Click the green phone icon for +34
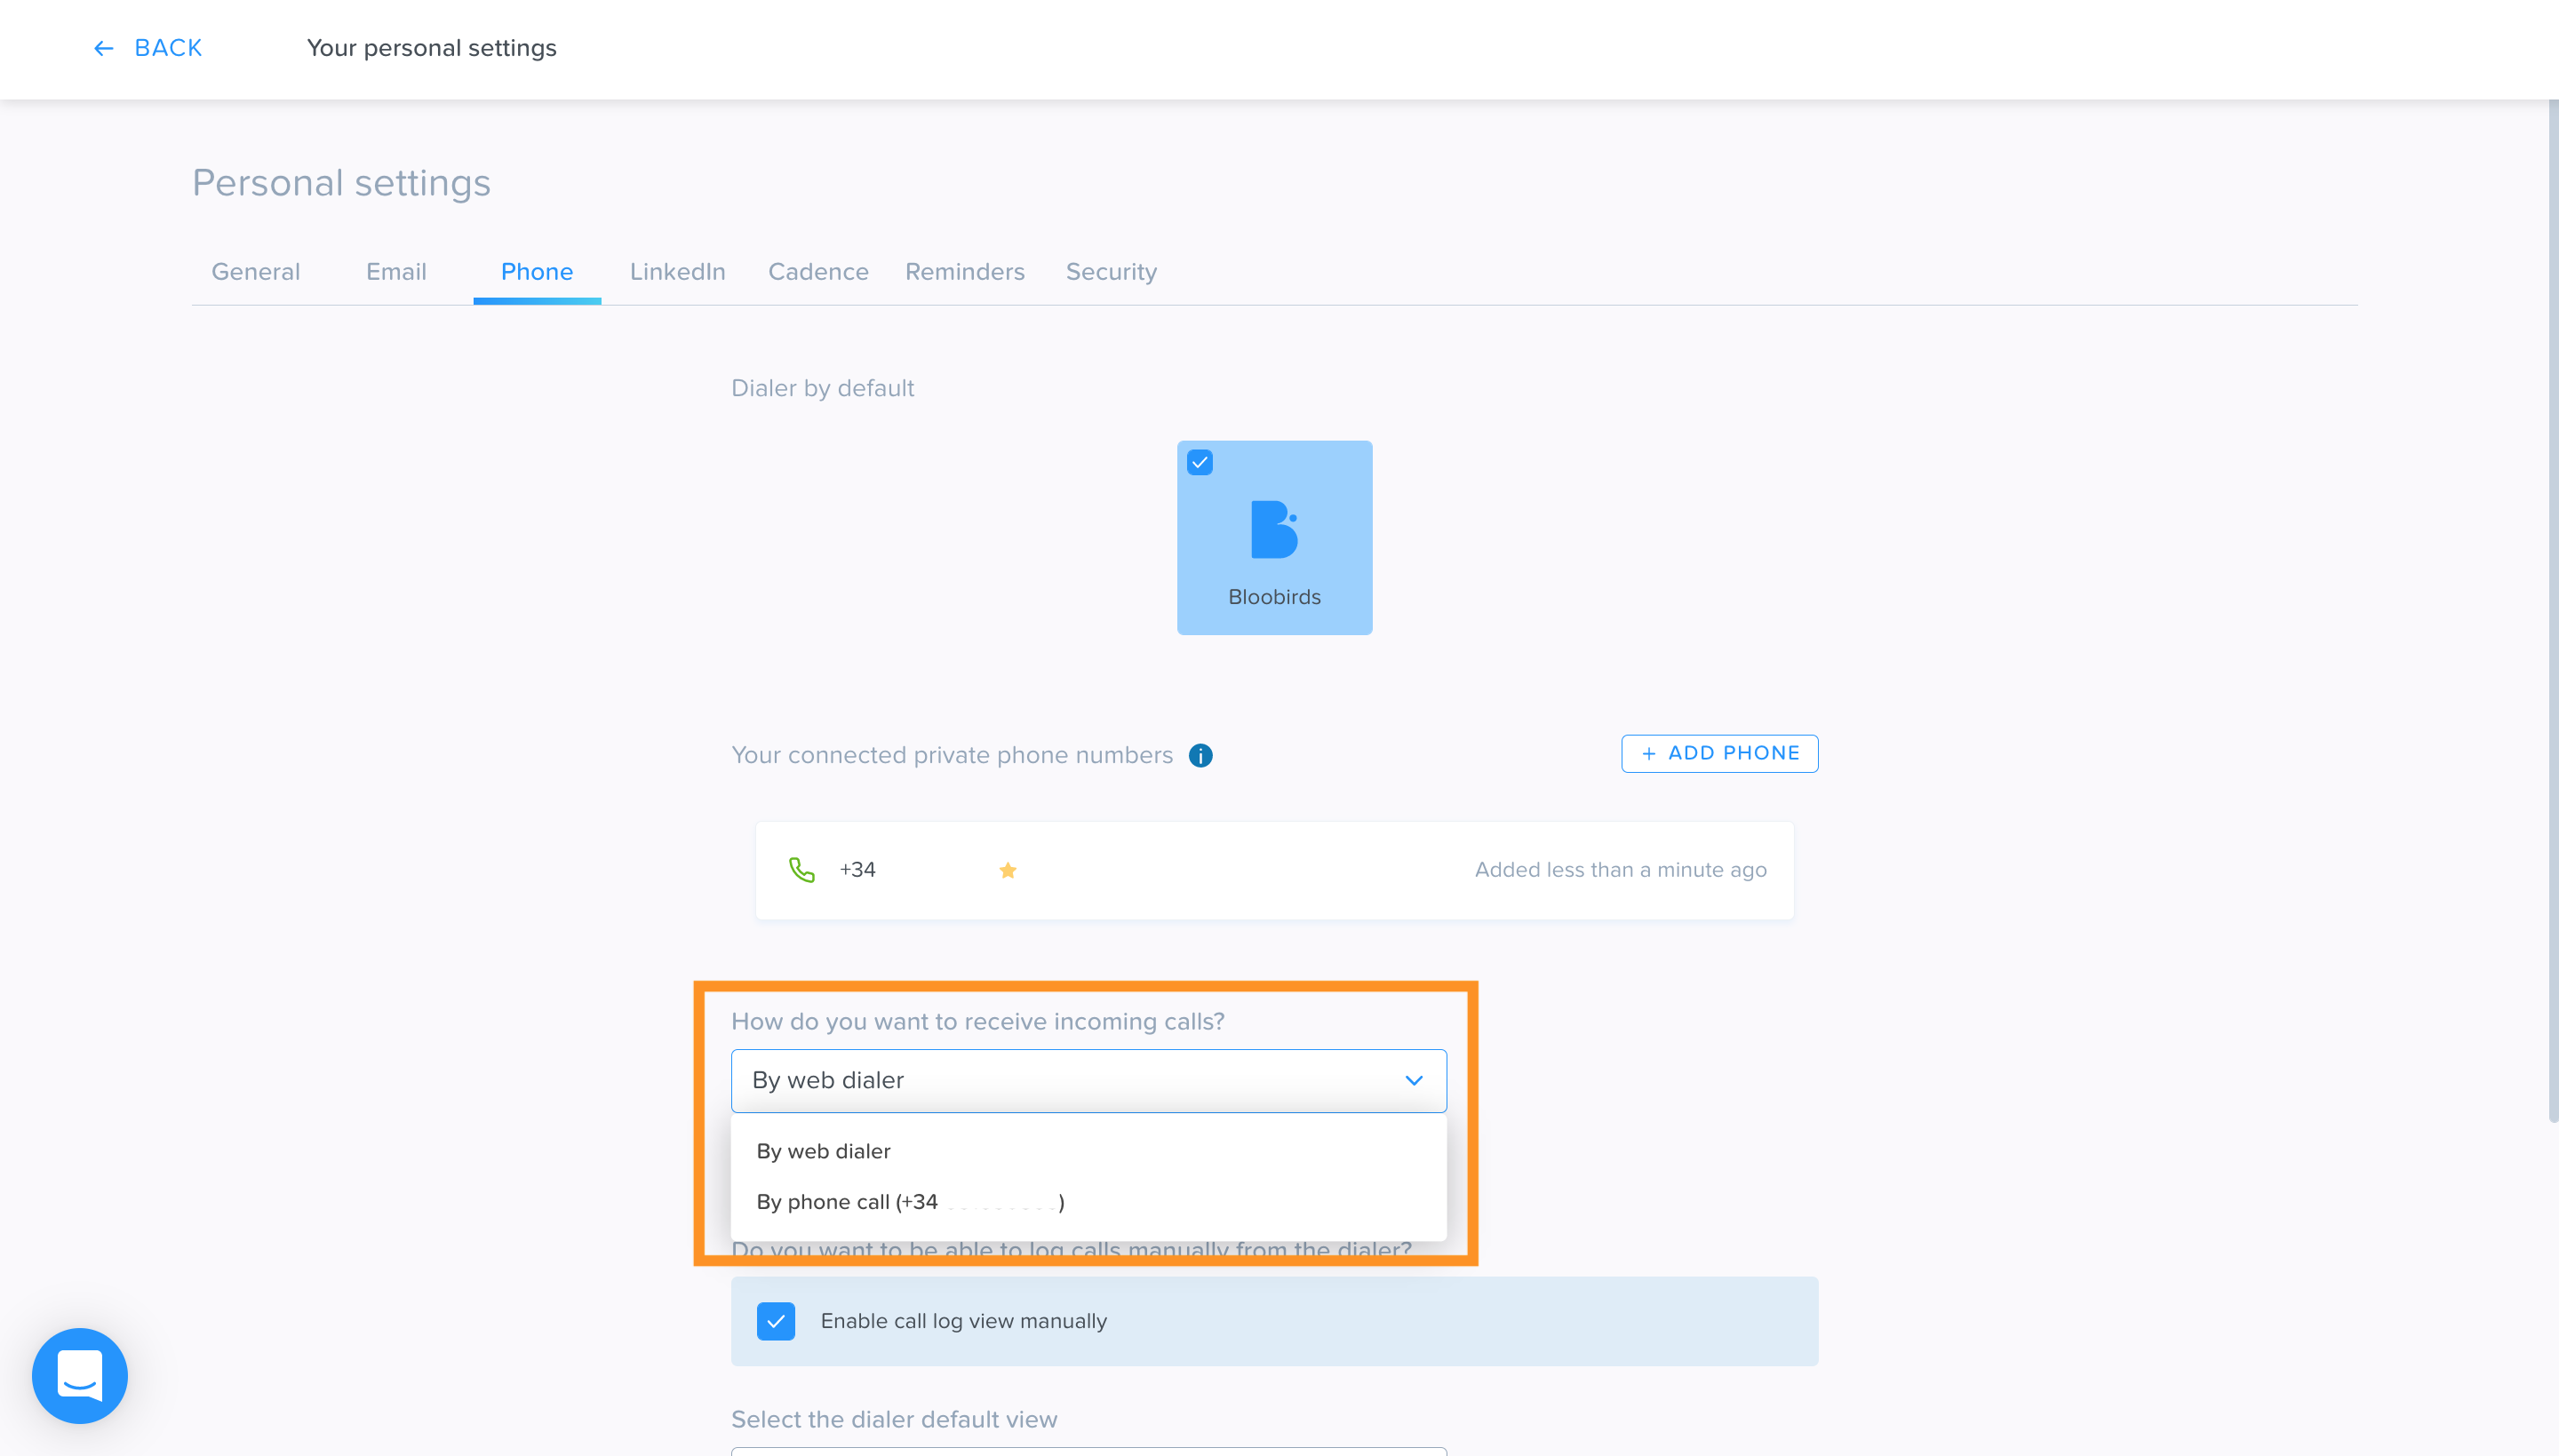The width and height of the screenshot is (2559, 1456). pyautogui.click(x=802, y=869)
